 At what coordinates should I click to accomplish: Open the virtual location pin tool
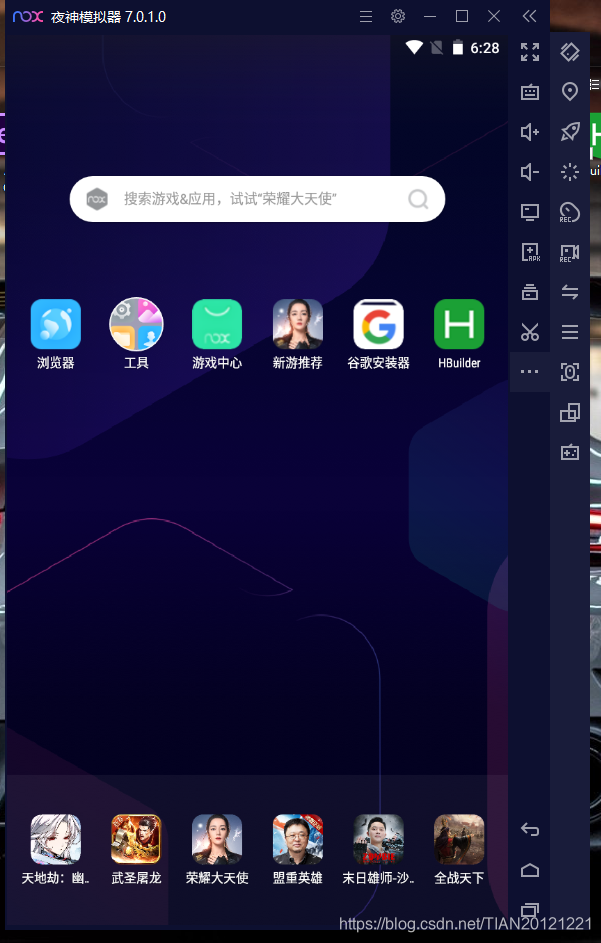(570, 91)
